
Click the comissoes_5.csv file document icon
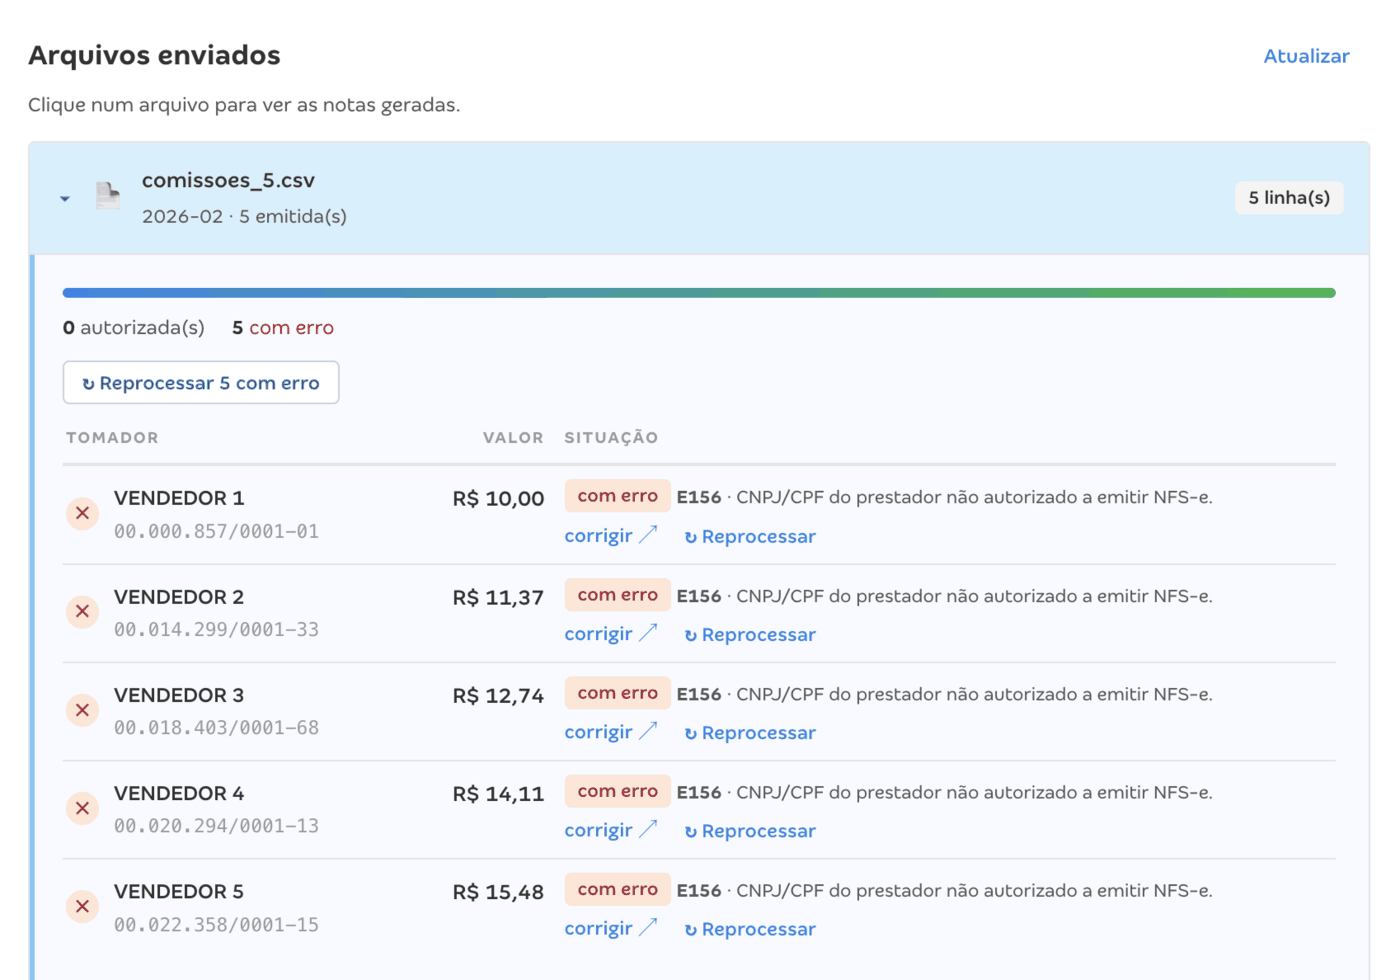[107, 195]
